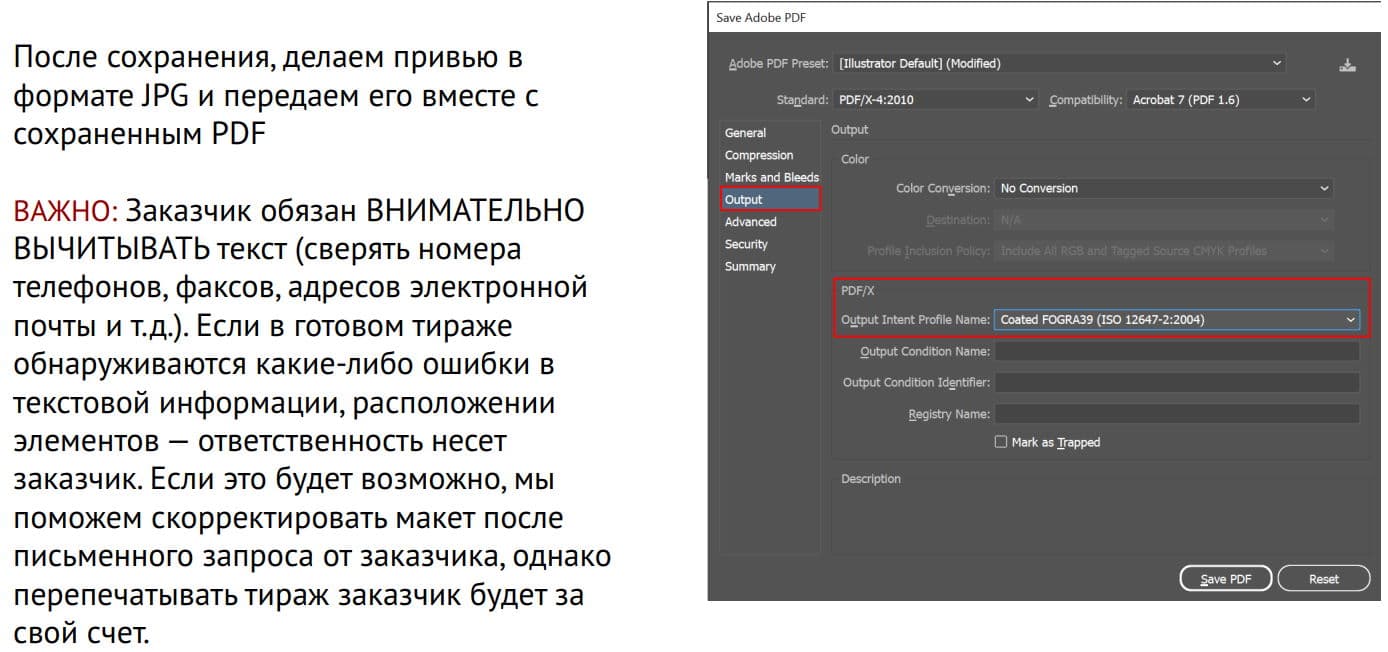
Task: Open the Adobe PDF Preset dropdown
Action: coord(1061,63)
